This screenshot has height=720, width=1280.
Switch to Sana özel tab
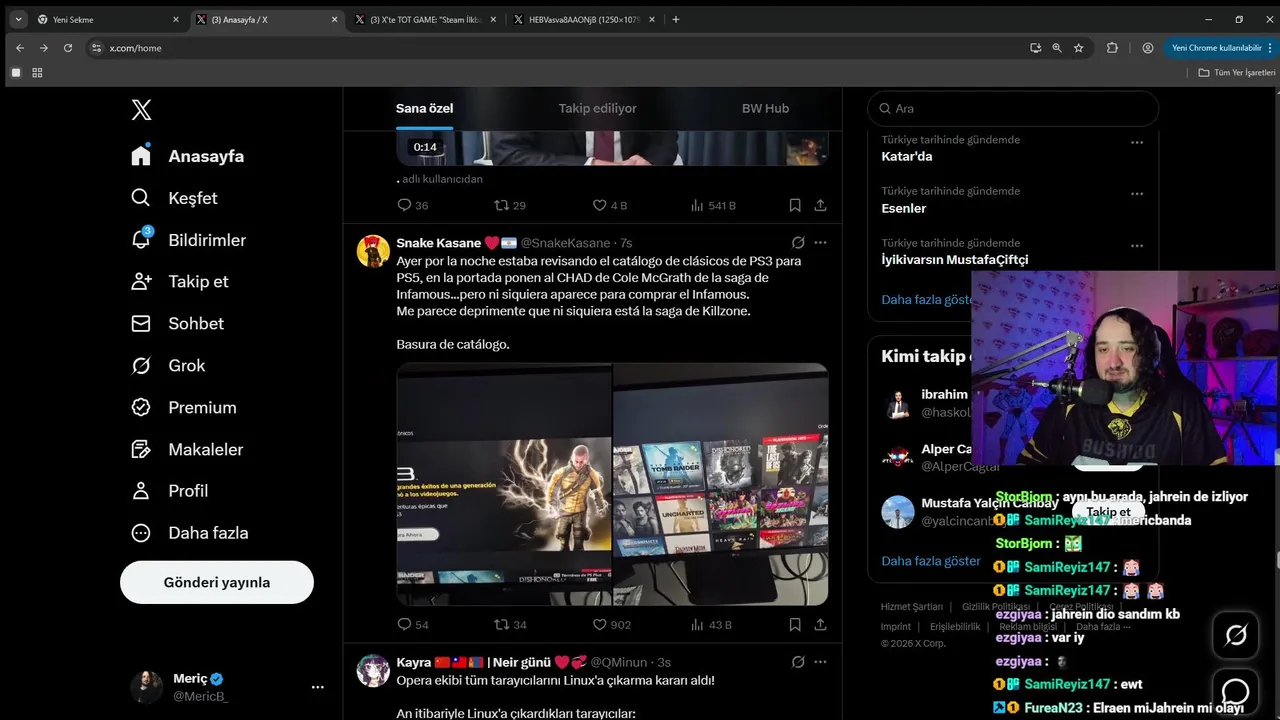pyautogui.click(x=424, y=108)
